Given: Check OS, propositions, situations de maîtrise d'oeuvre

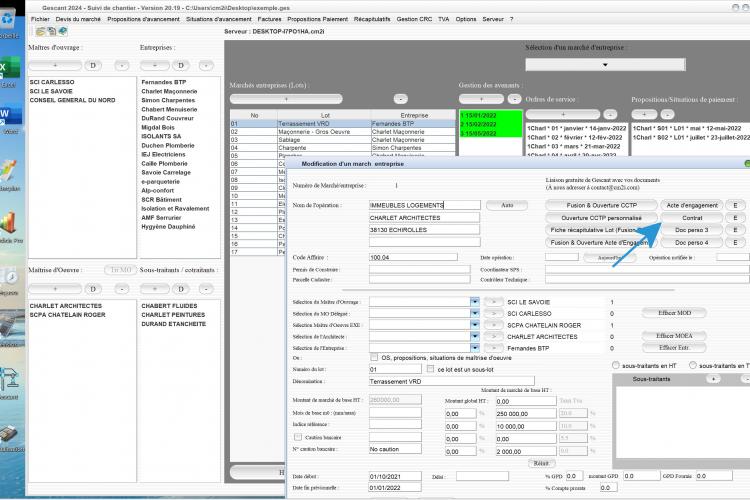Looking at the screenshot, I should coord(374,357).
